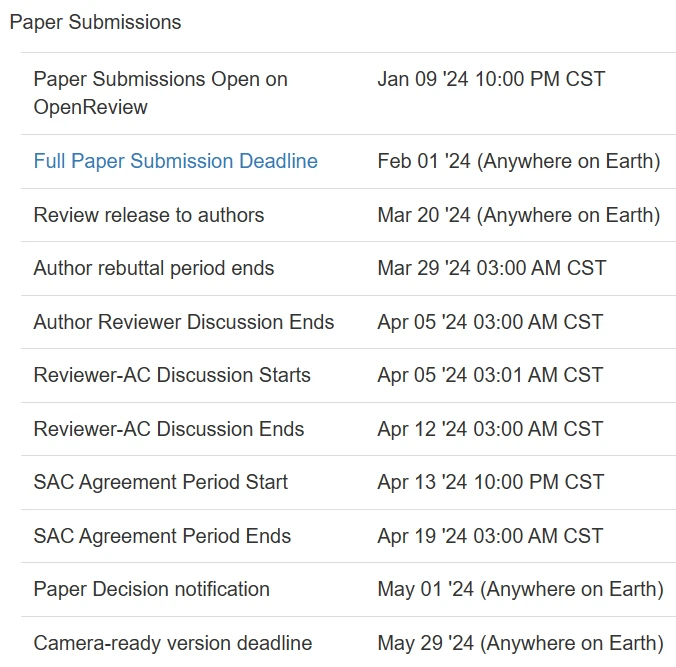Image resolution: width=676 pixels, height=667 pixels.
Task: Click the Mar 29 '24 03:00 AM date
Action: click(490, 268)
